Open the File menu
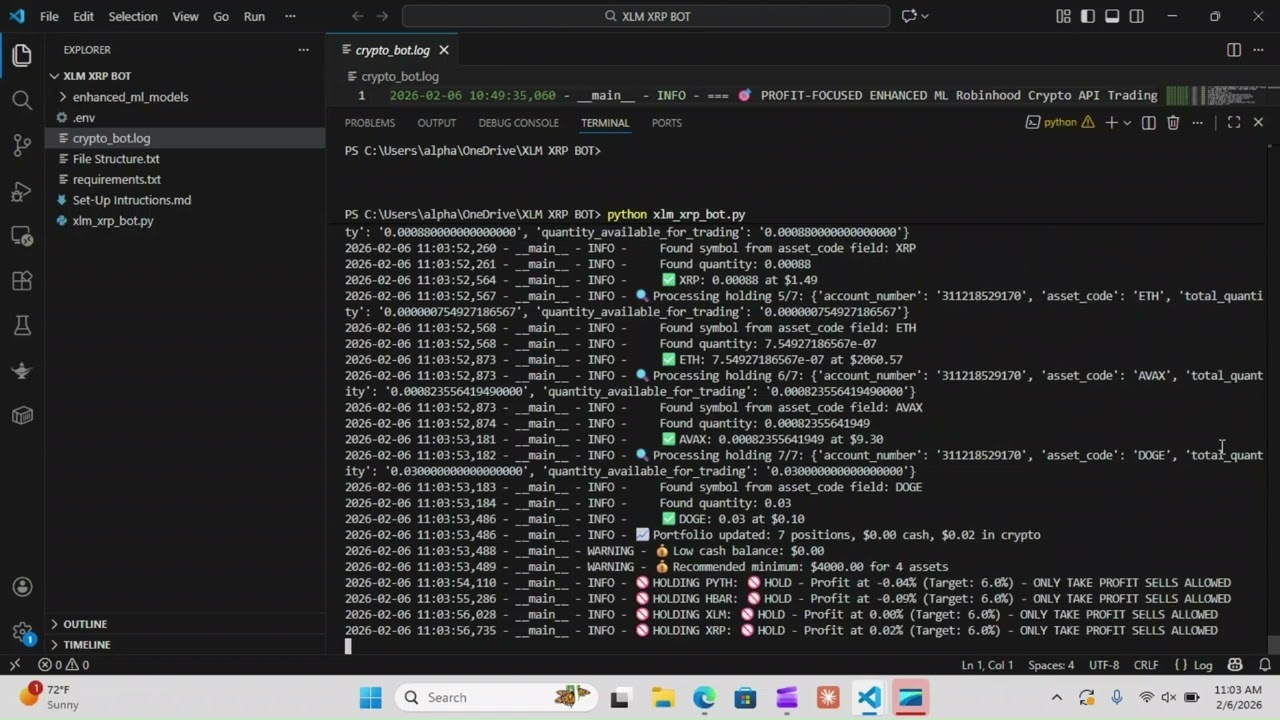 [x=49, y=16]
